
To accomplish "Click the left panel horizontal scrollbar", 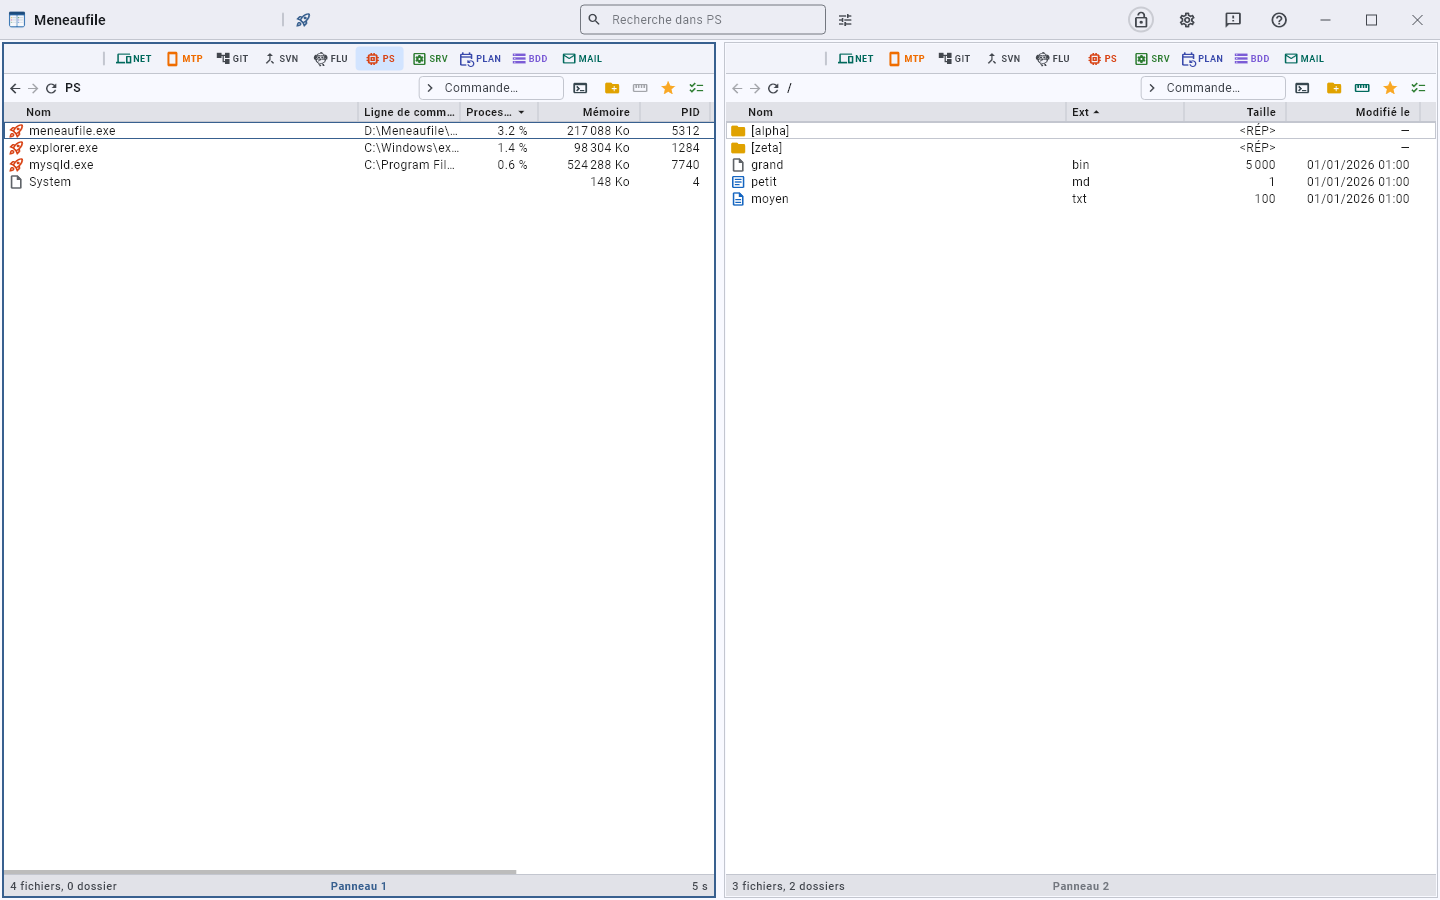I will point(260,872).
